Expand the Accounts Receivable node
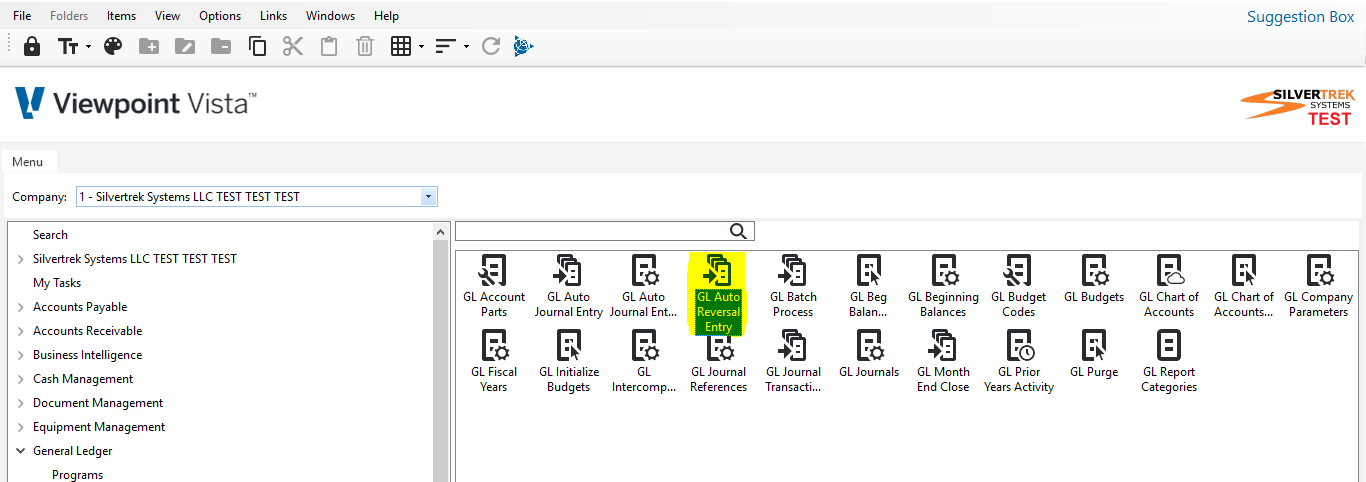 click(x=20, y=331)
